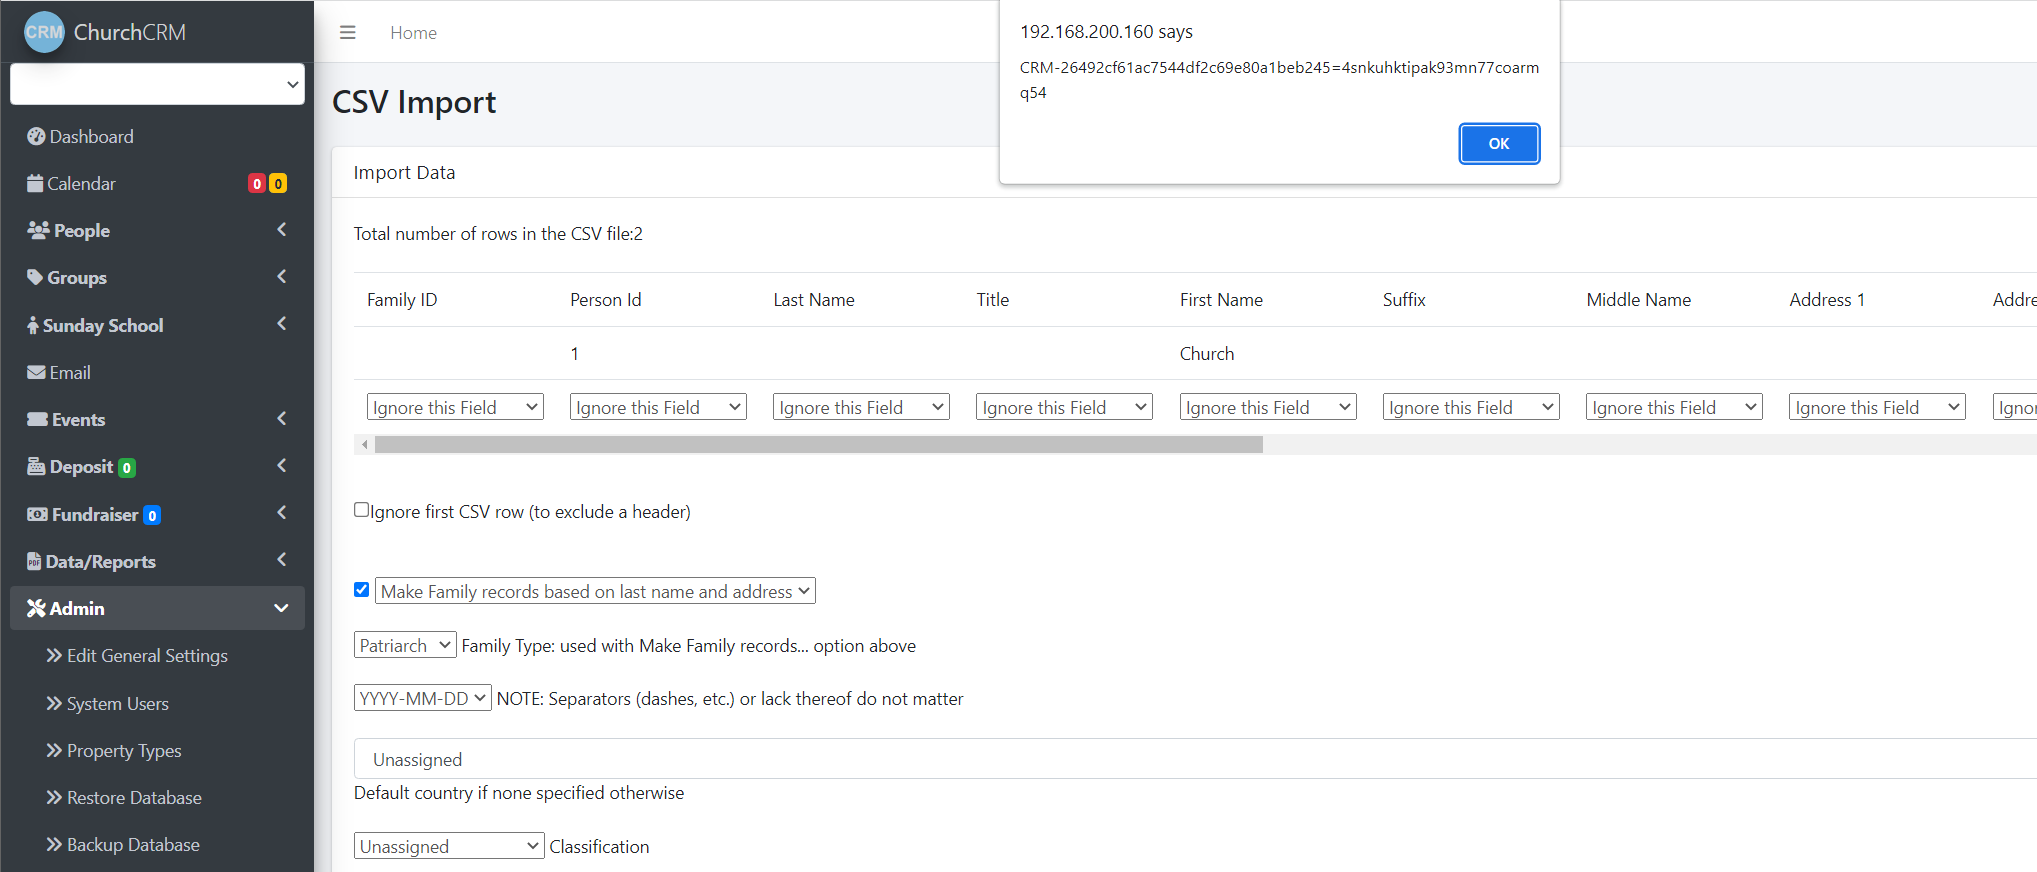Open Title column field mapping dropdown

[x=1064, y=407]
